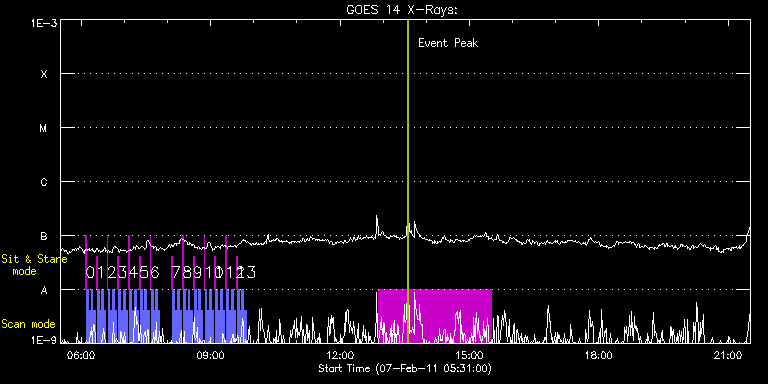The width and height of the screenshot is (768, 384).
Task: Click the X flare class axis label
Action: (x=44, y=74)
